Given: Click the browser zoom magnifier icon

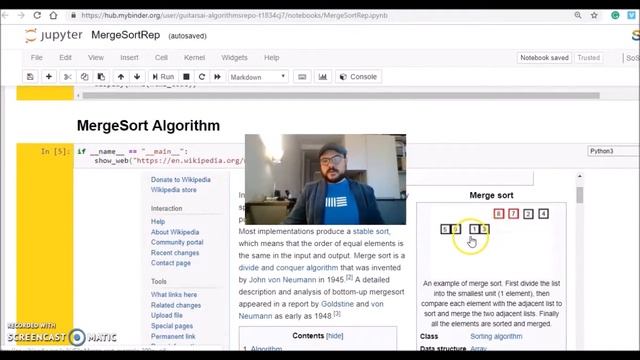Looking at the screenshot, I should (x=578, y=16).
